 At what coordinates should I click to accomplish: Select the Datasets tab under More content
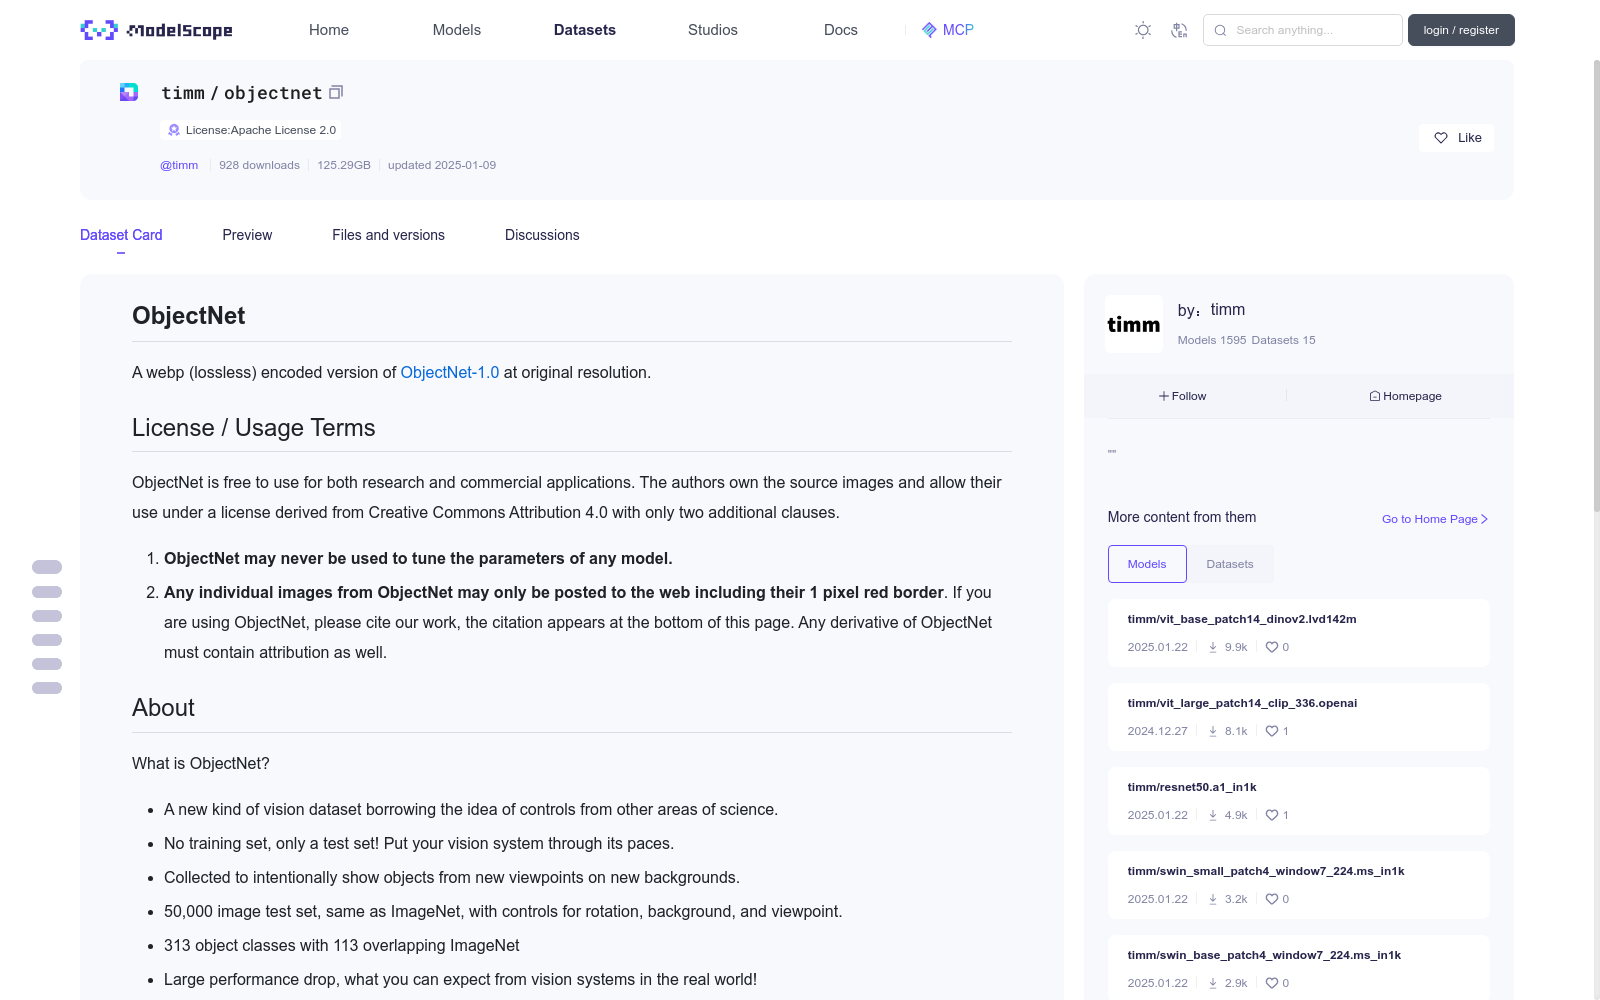pyautogui.click(x=1230, y=564)
